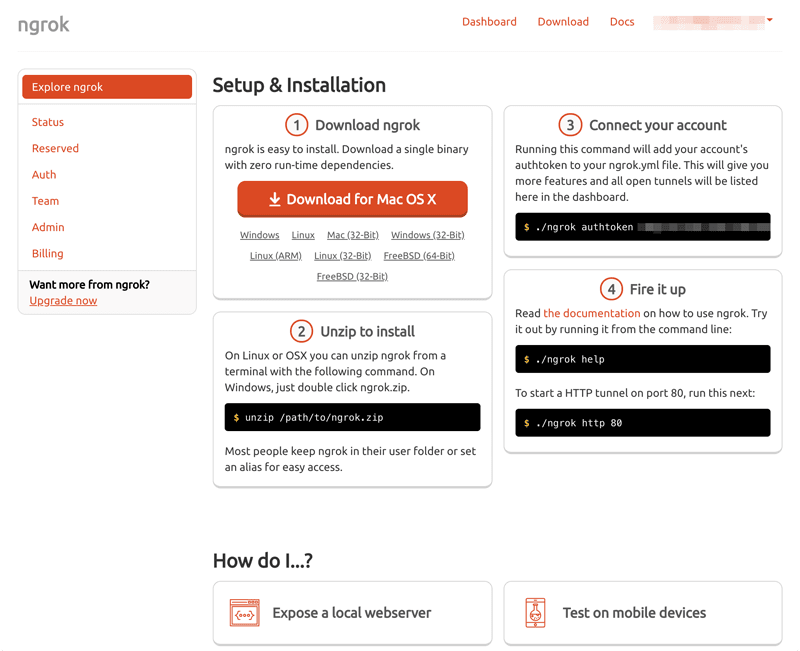800x651 pixels.
Task: Select Explore ngrok in the sidebar
Action: coord(107,87)
